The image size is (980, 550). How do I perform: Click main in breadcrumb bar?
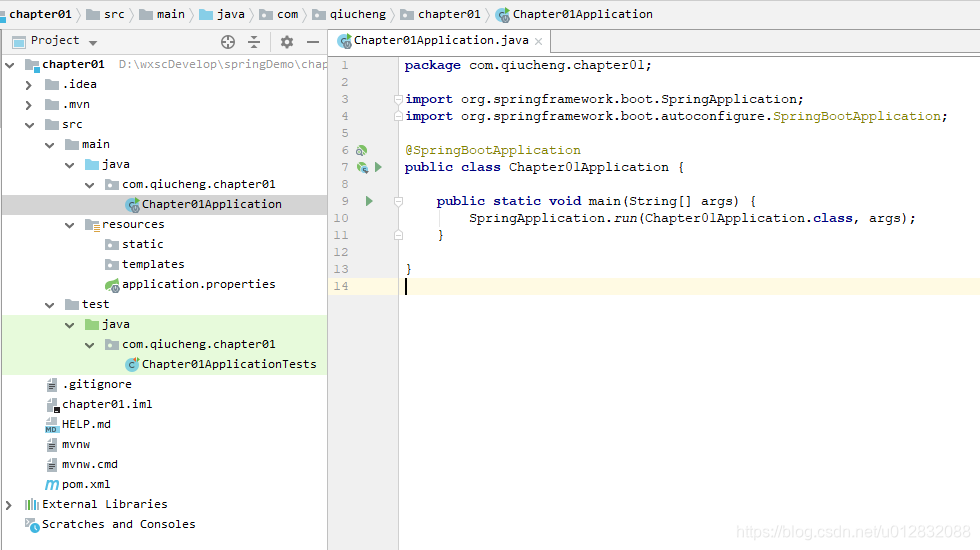[x=171, y=14]
